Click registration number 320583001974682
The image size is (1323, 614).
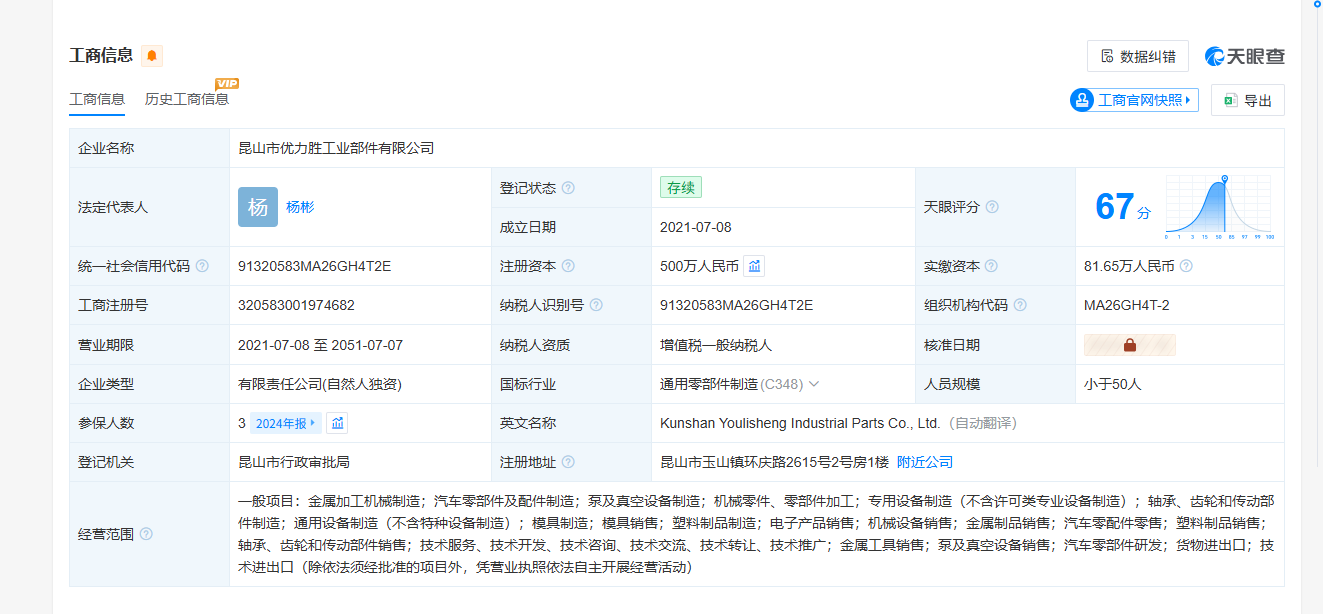point(296,305)
